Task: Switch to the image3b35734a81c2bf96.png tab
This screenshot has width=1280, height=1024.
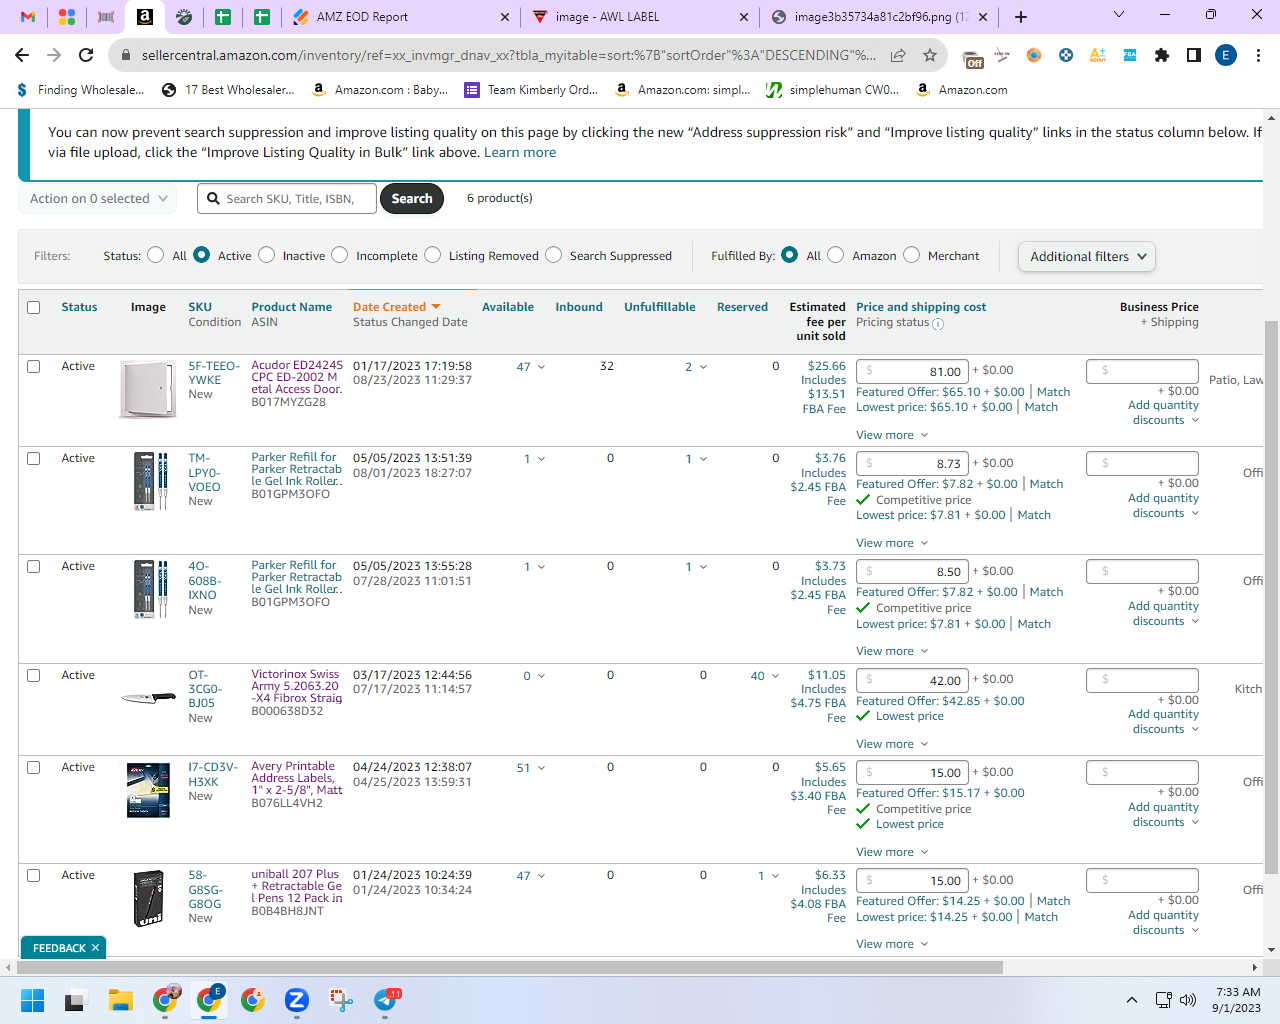Action: [x=878, y=17]
